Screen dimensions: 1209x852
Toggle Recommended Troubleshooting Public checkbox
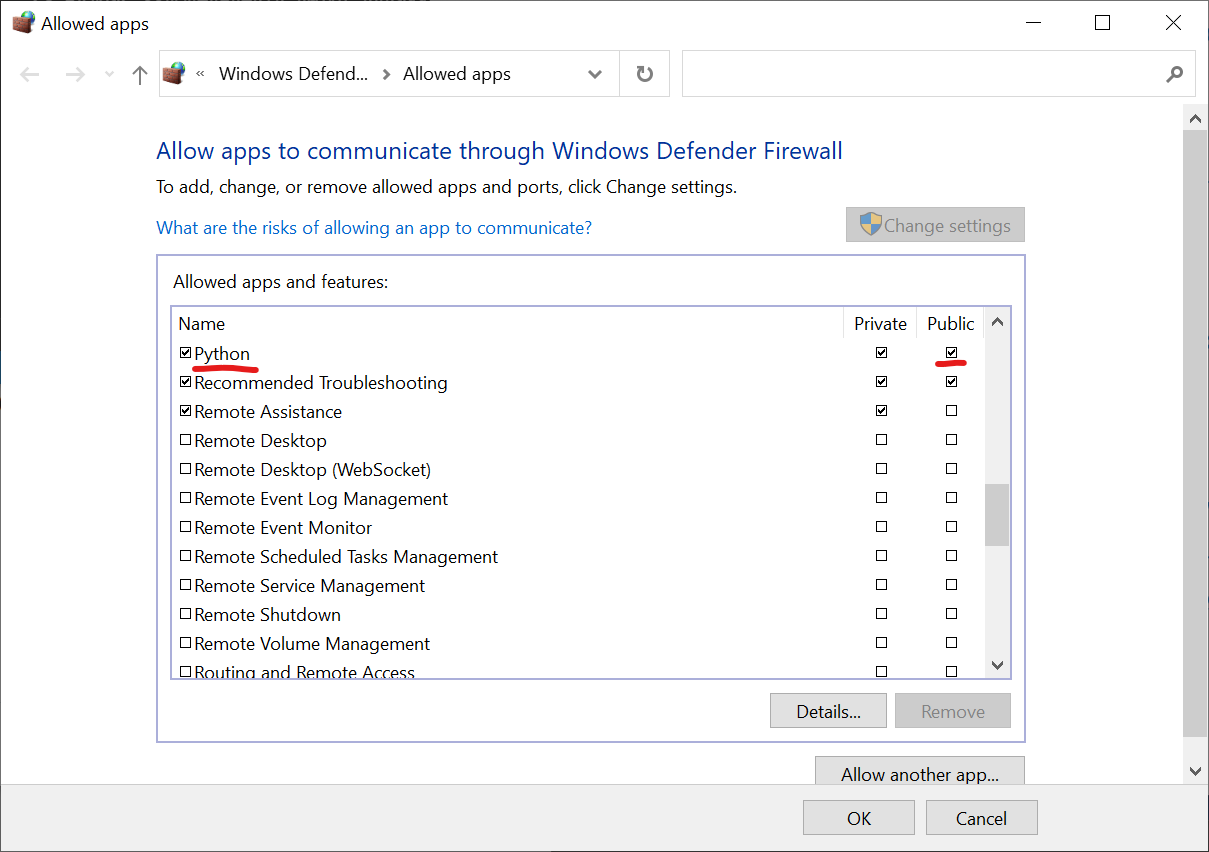click(x=951, y=381)
